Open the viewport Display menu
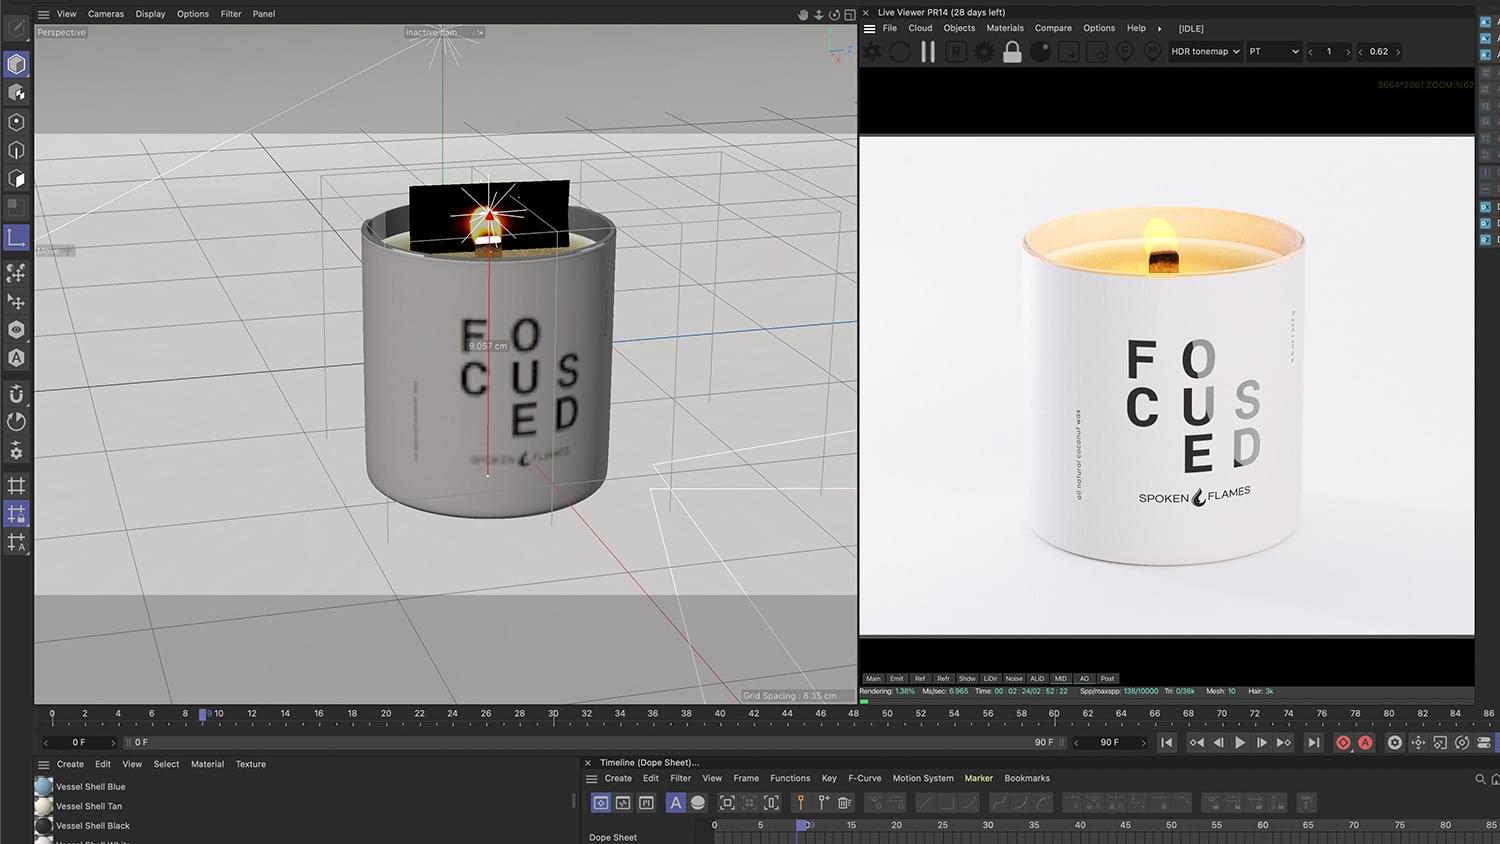This screenshot has height=844, width=1500. pos(151,14)
